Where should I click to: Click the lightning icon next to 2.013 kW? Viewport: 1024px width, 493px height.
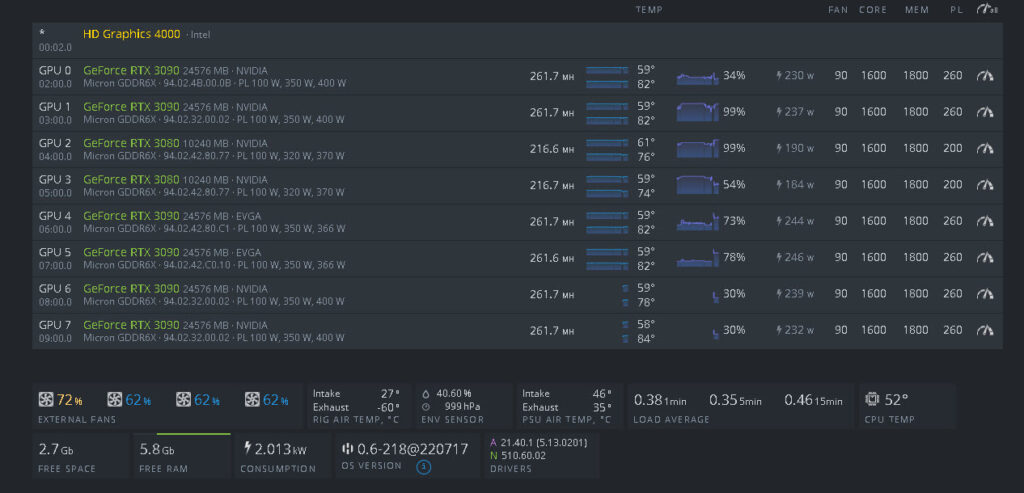pyautogui.click(x=248, y=448)
